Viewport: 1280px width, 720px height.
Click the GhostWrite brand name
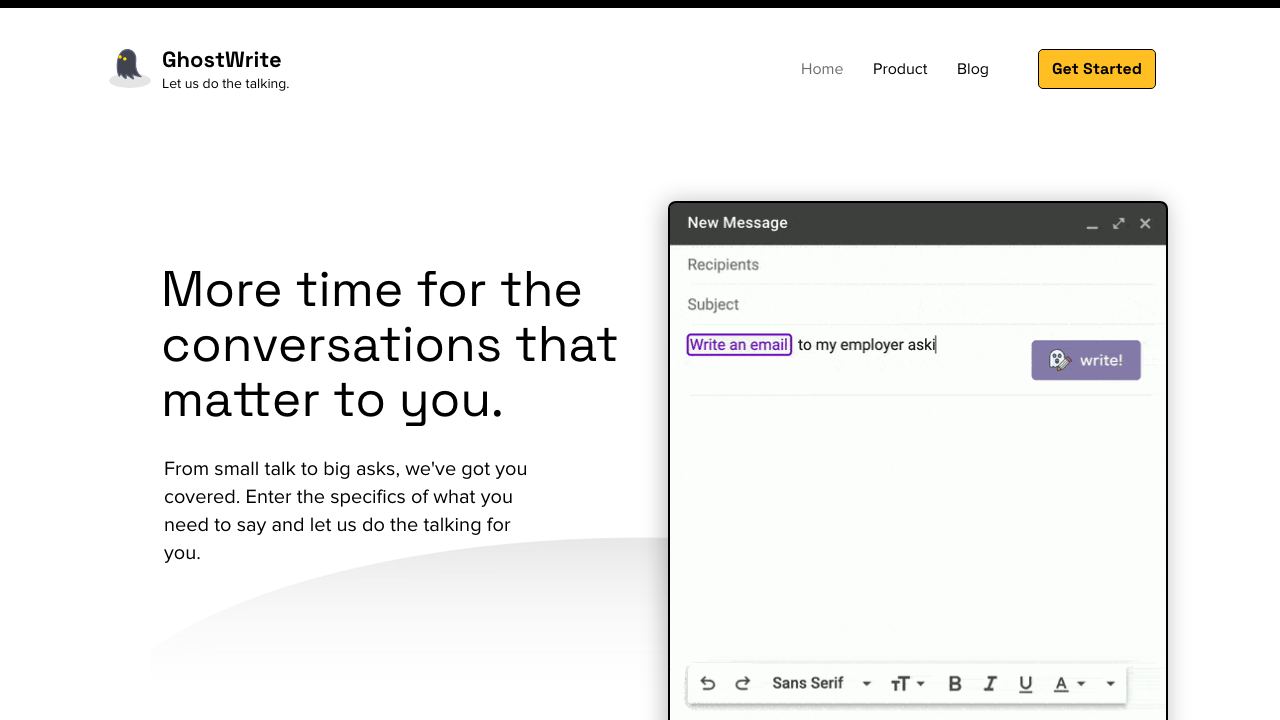click(222, 59)
